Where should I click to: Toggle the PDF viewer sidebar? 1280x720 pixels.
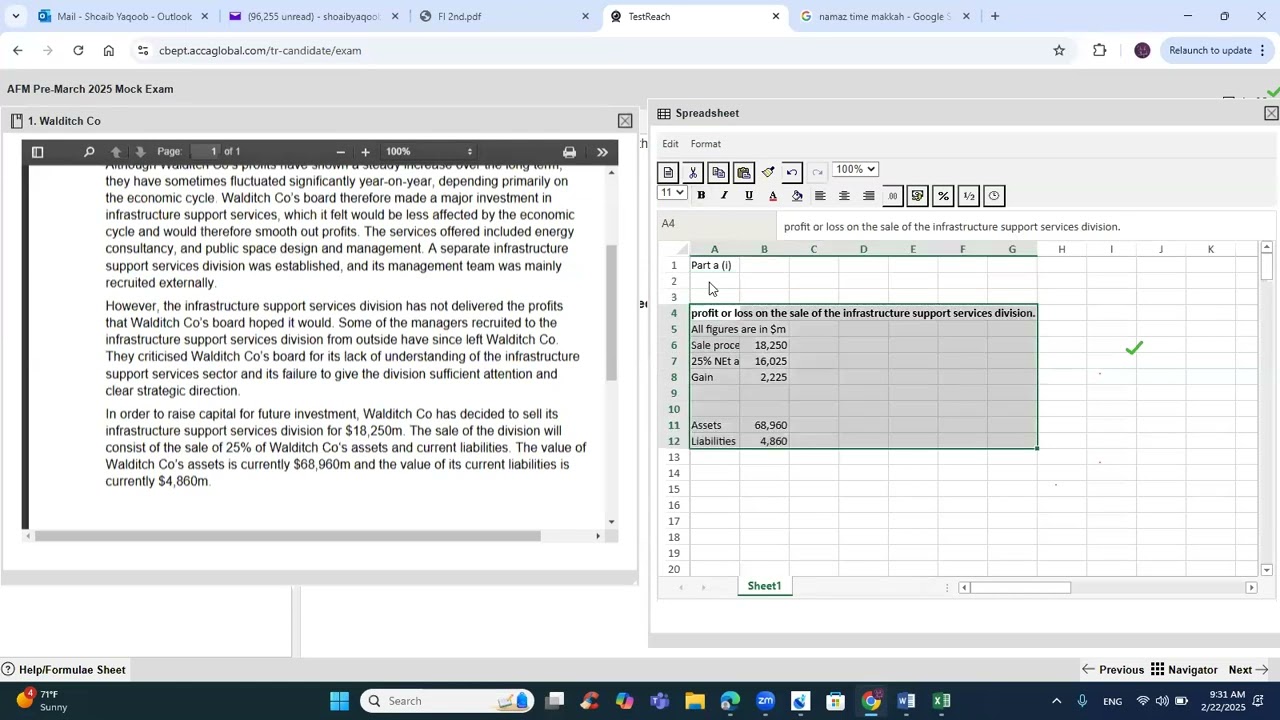[x=38, y=152]
